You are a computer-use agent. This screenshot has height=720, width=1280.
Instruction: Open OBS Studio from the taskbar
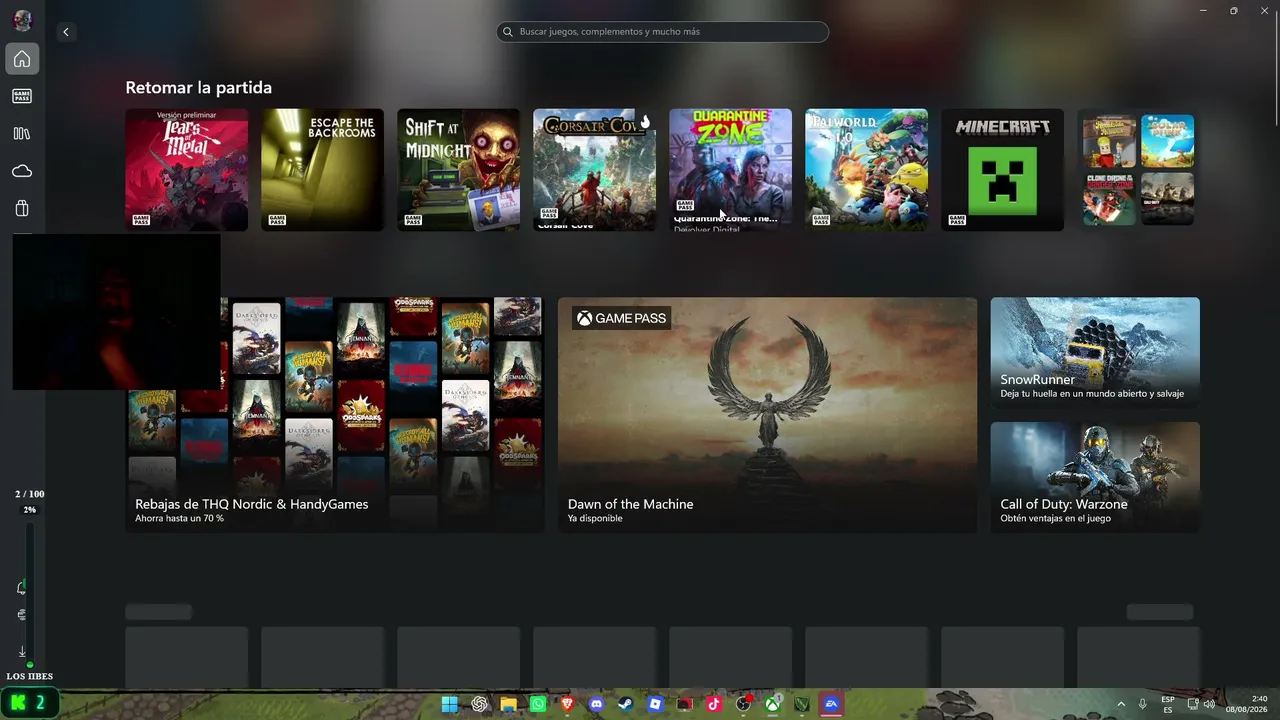(x=743, y=704)
